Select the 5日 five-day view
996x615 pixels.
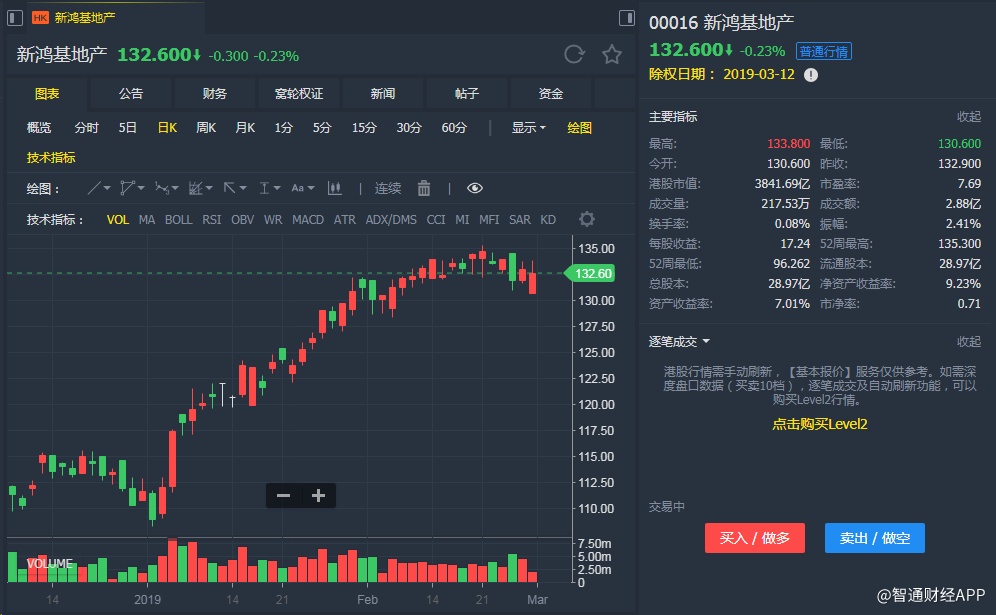point(128,128)
